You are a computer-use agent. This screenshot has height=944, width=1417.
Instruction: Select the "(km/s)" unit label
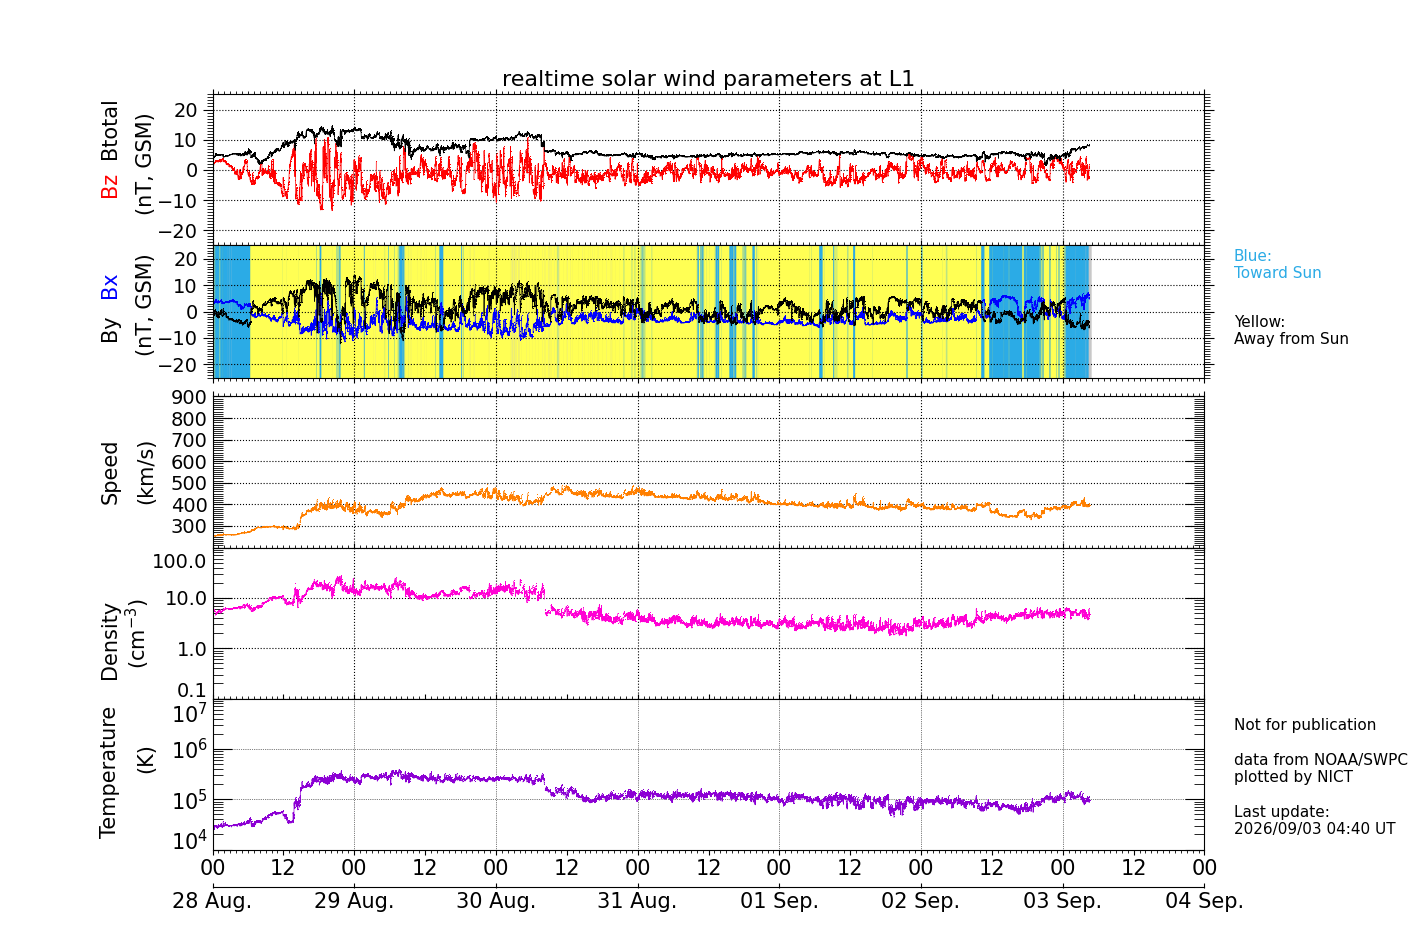(x=146, y=472)
